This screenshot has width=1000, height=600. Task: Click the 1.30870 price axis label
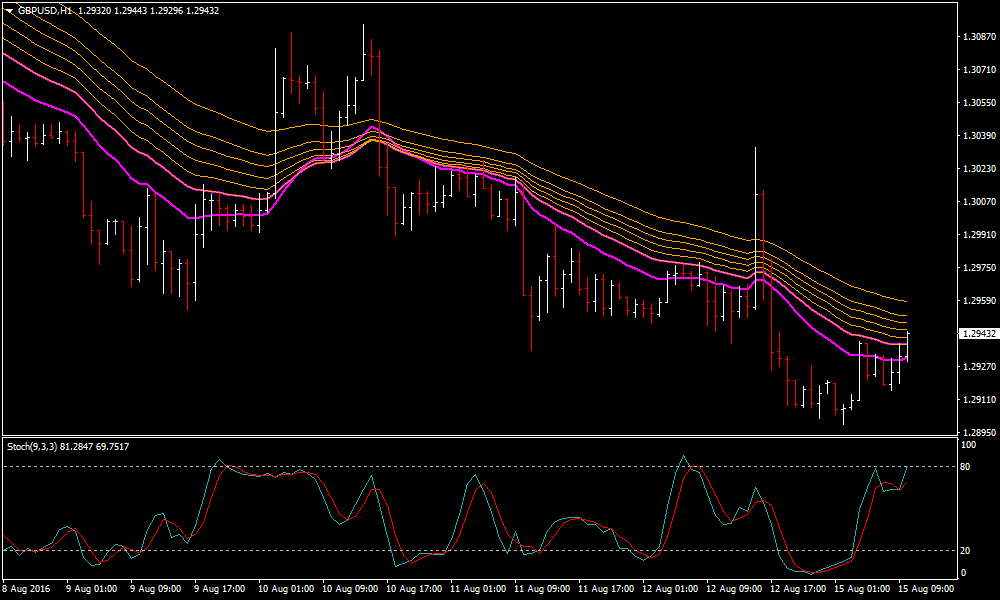tap(977, 37)
